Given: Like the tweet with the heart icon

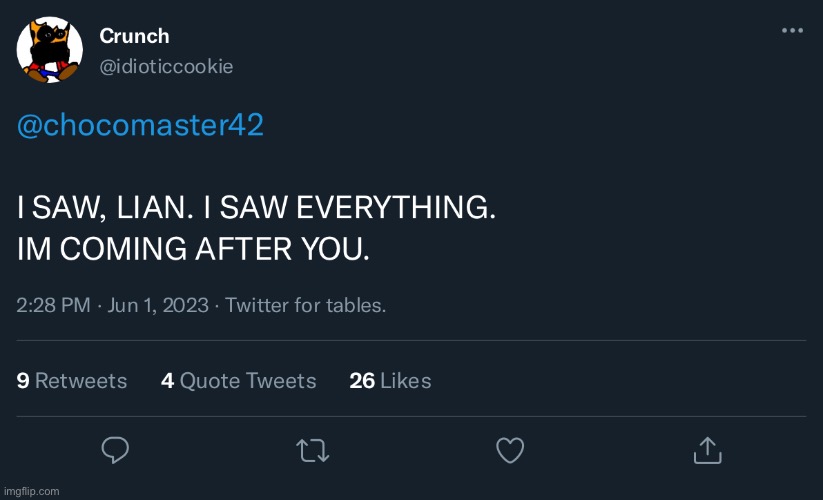Looking at the screenshot, I should pyautogui.click(x=510, y=451).
